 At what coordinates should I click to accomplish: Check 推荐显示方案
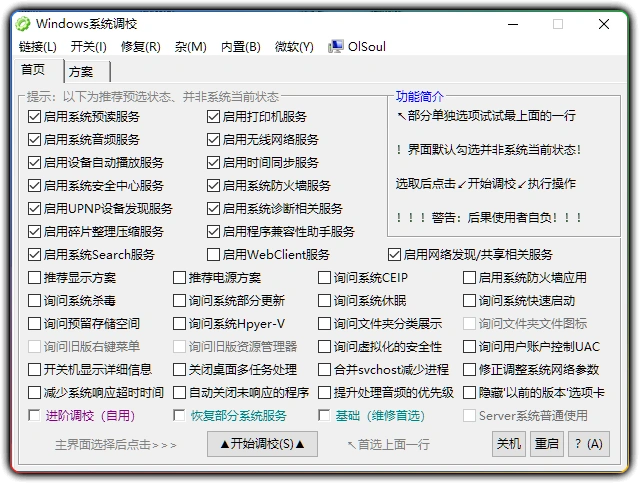coord(34,278)
